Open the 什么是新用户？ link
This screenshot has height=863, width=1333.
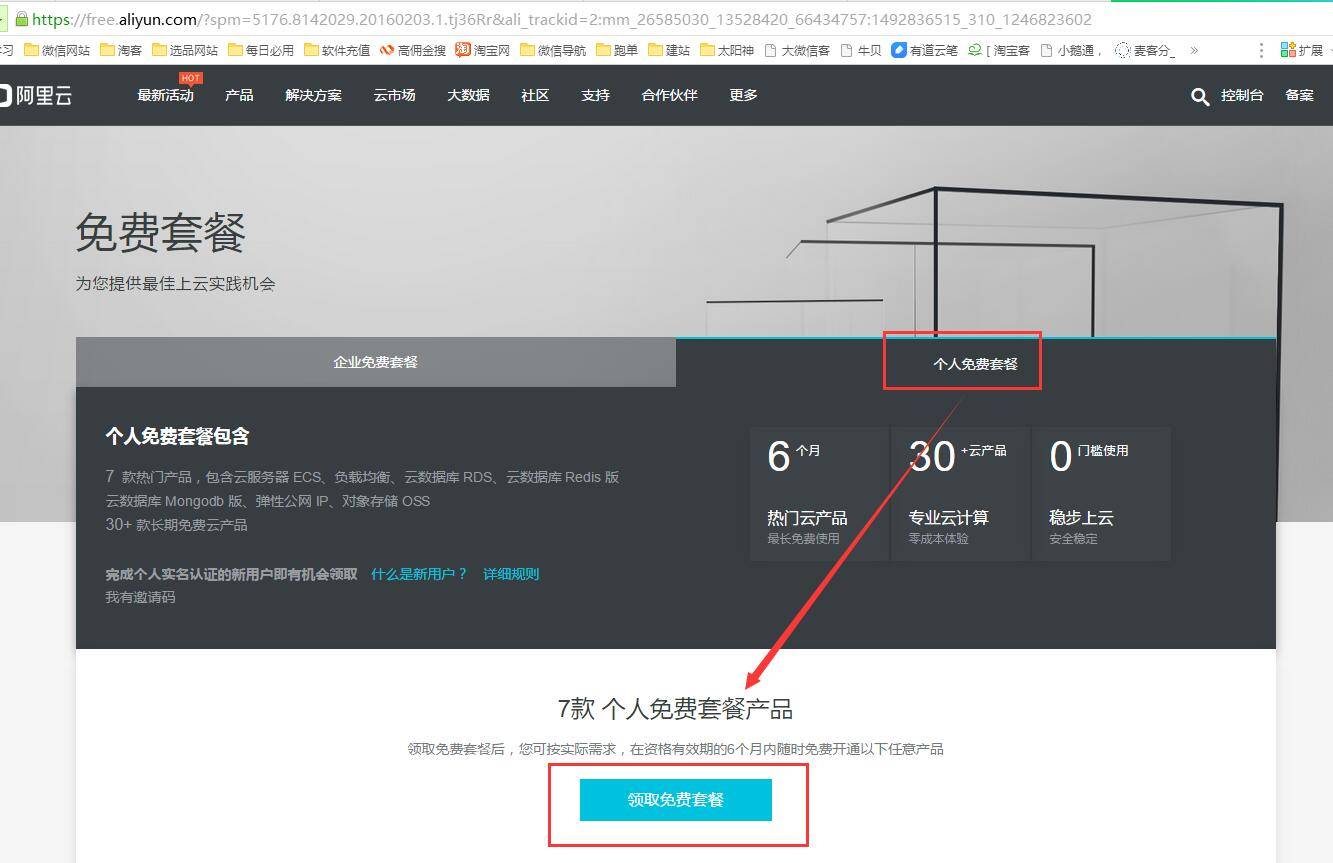tap(419, 574)
